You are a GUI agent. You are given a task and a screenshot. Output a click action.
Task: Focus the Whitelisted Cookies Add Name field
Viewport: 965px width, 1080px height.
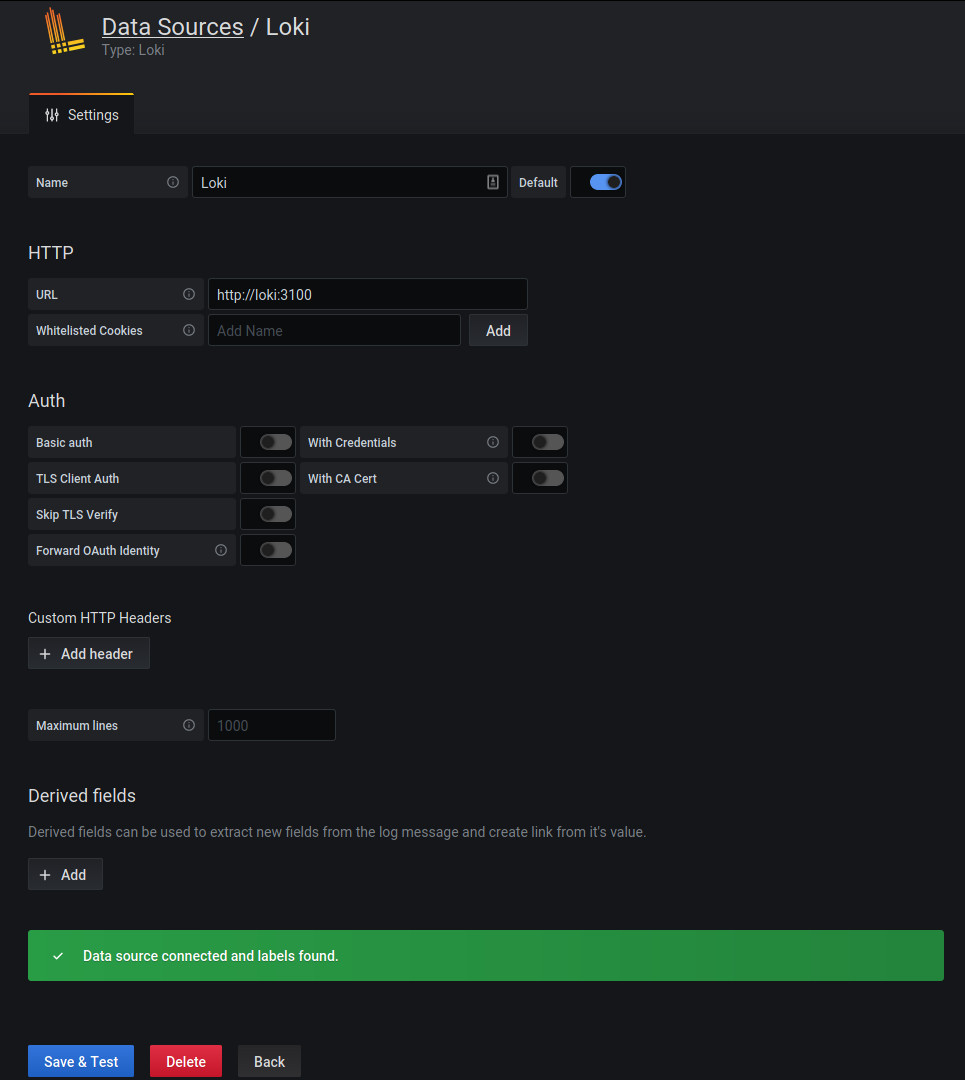334,330
